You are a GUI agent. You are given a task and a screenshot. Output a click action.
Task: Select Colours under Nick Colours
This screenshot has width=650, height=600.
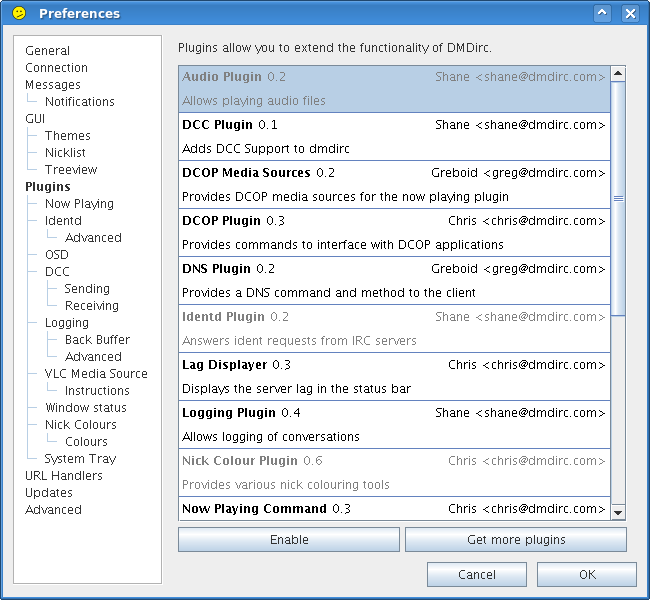click(86, 442)
